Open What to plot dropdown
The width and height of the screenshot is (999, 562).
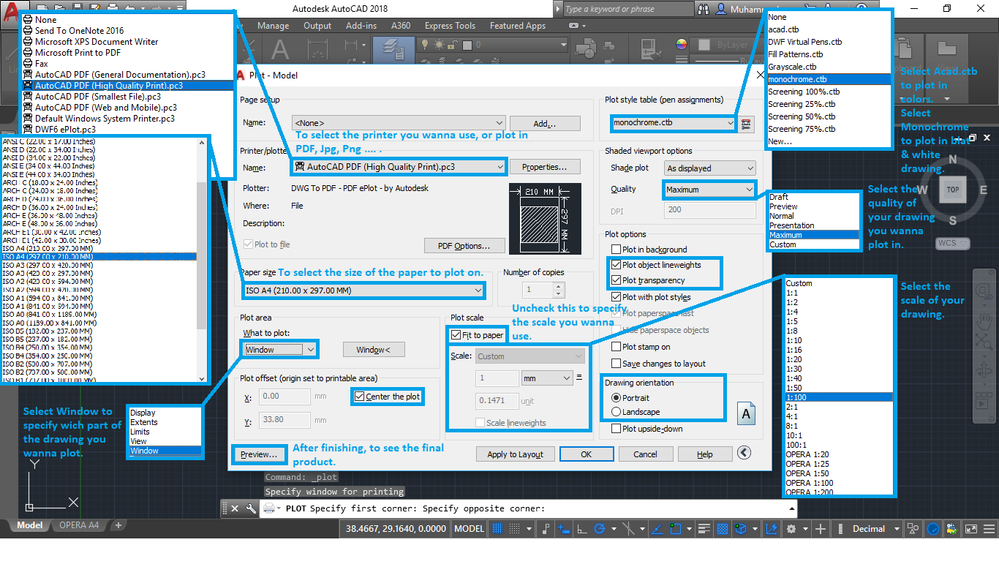(279, 350)
